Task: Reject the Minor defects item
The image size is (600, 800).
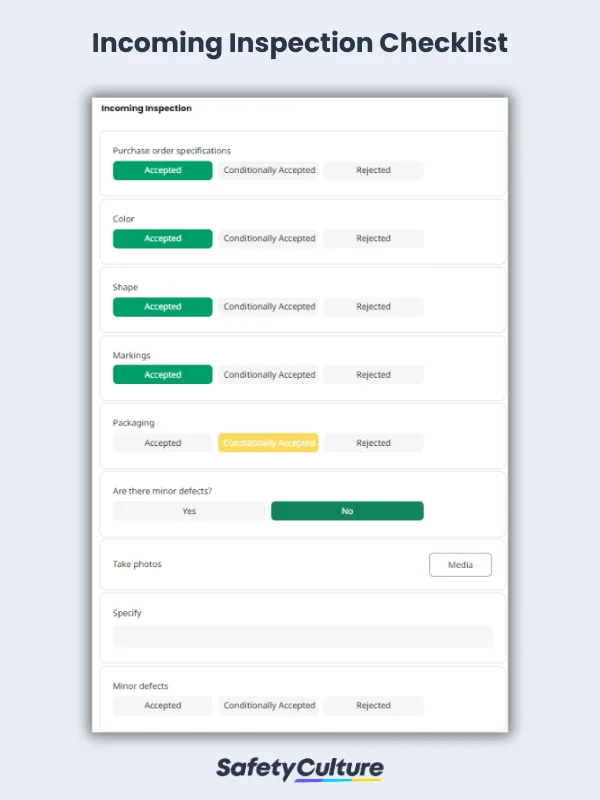Action: coord(373,705)
